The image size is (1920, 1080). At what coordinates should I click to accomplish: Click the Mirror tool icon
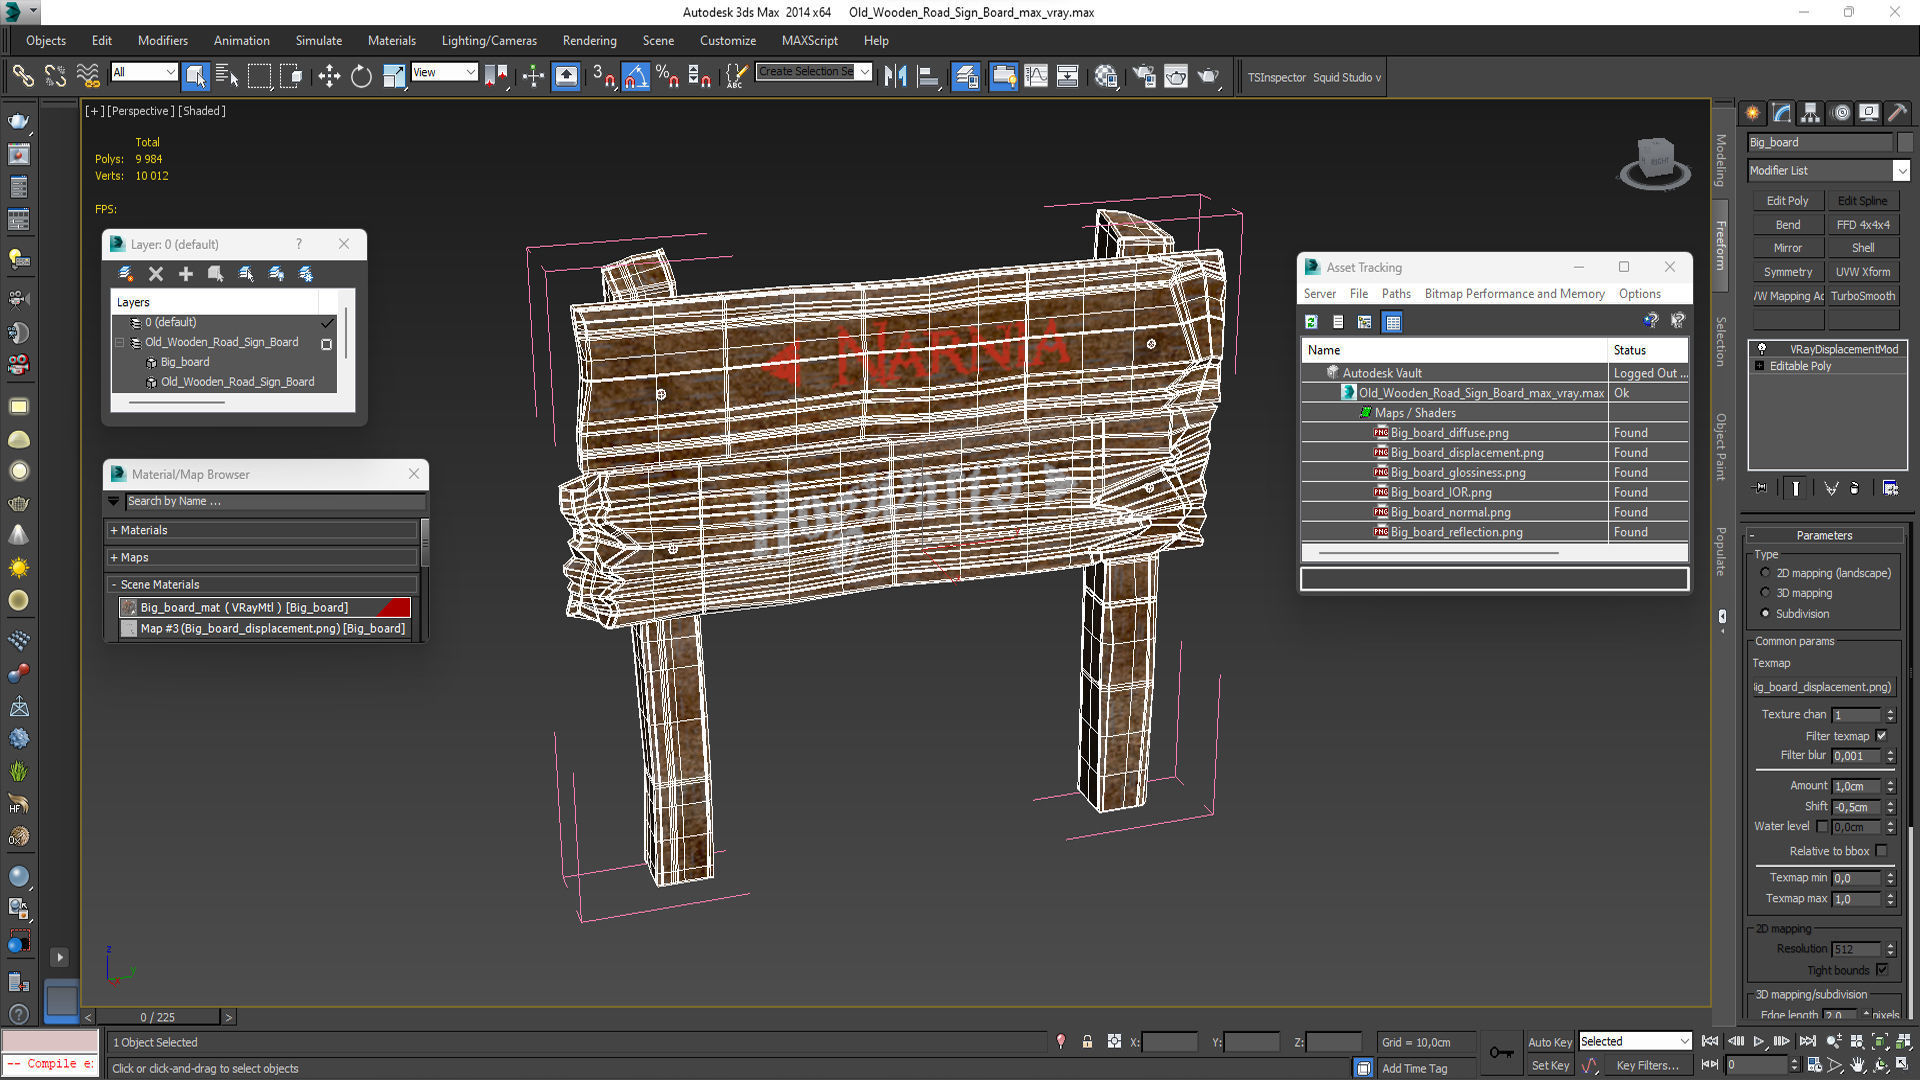(x=895, y=77)
